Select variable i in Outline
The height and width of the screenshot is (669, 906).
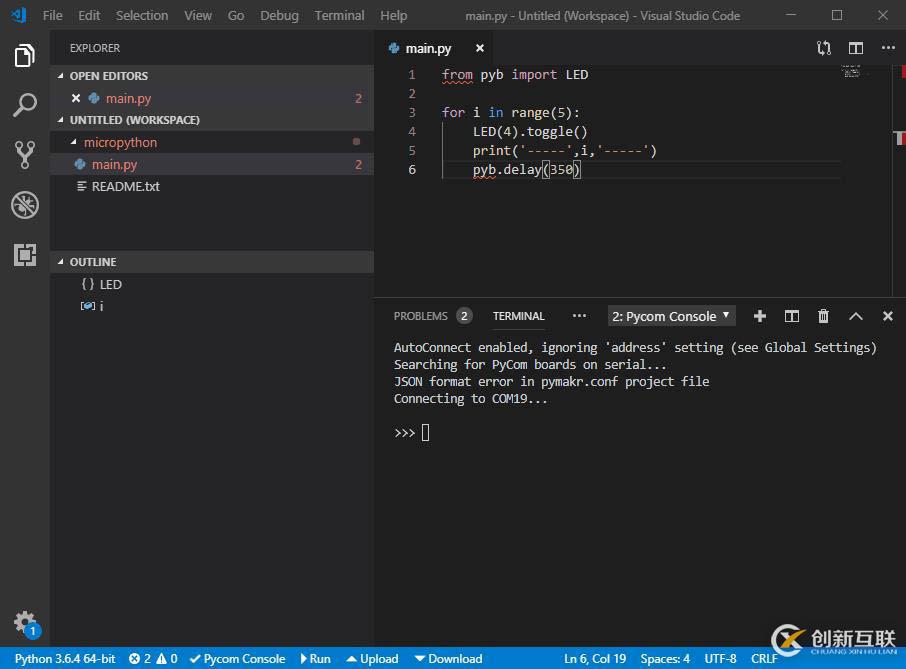[92, 306]
